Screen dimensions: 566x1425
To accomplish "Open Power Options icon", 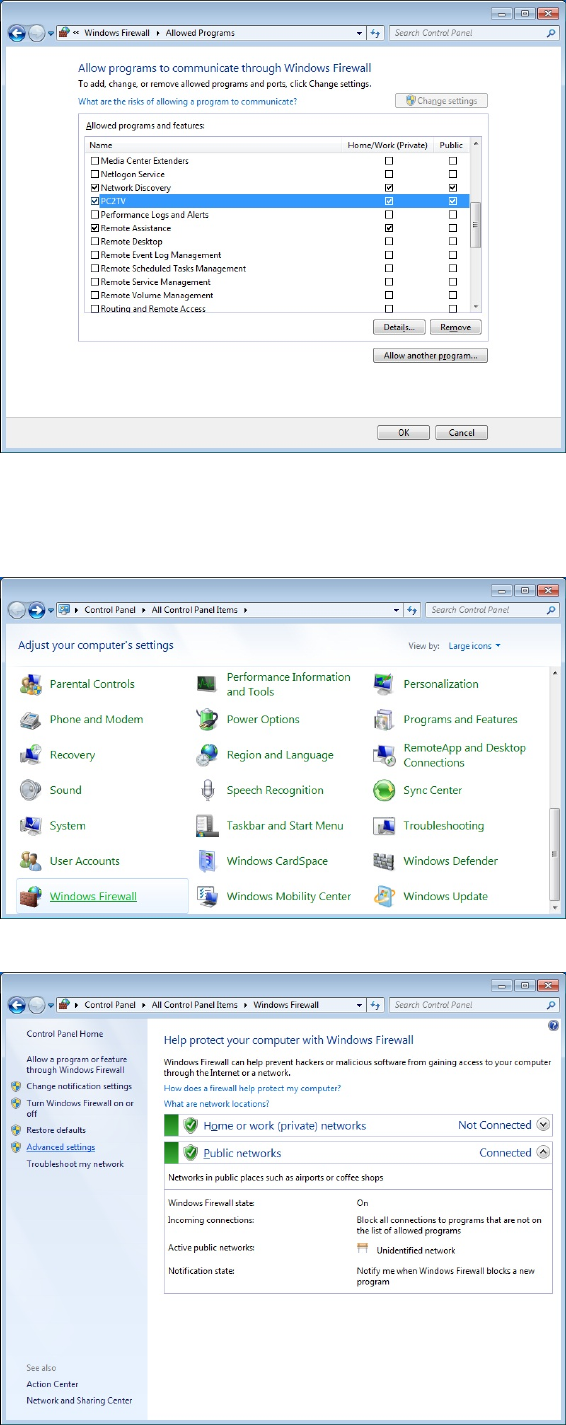I will pos(208,720).
